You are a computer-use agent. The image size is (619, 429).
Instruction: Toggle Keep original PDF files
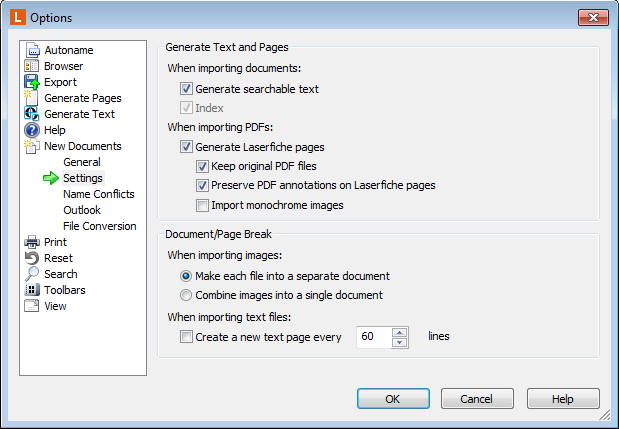point(202,166)
